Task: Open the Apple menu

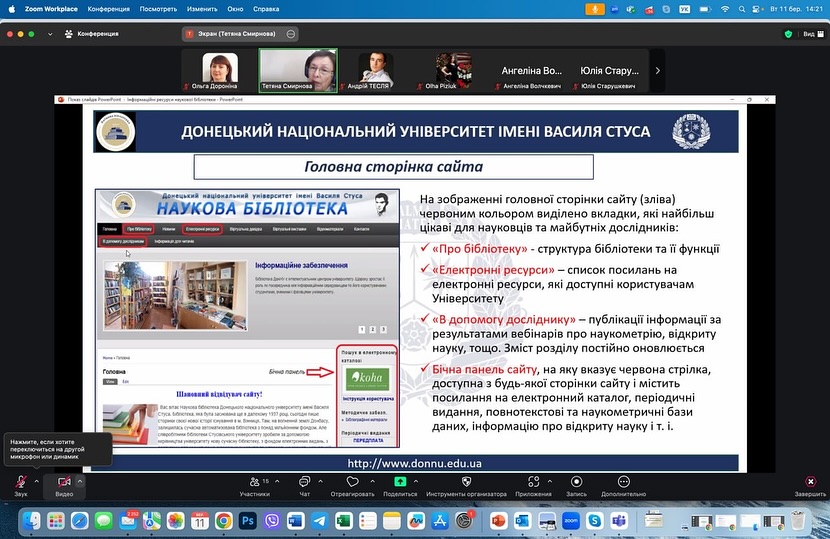Action: [12, 9]
